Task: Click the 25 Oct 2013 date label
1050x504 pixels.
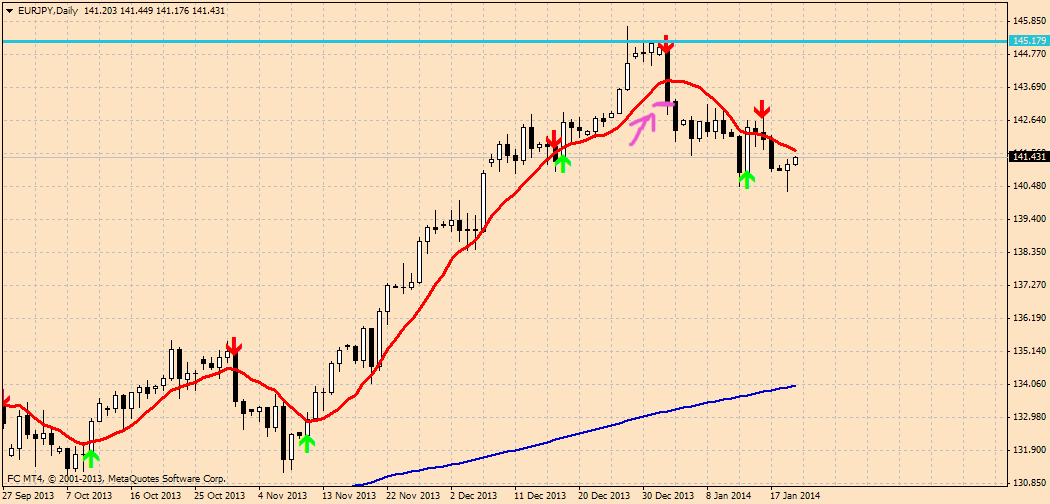Action: 218,496
